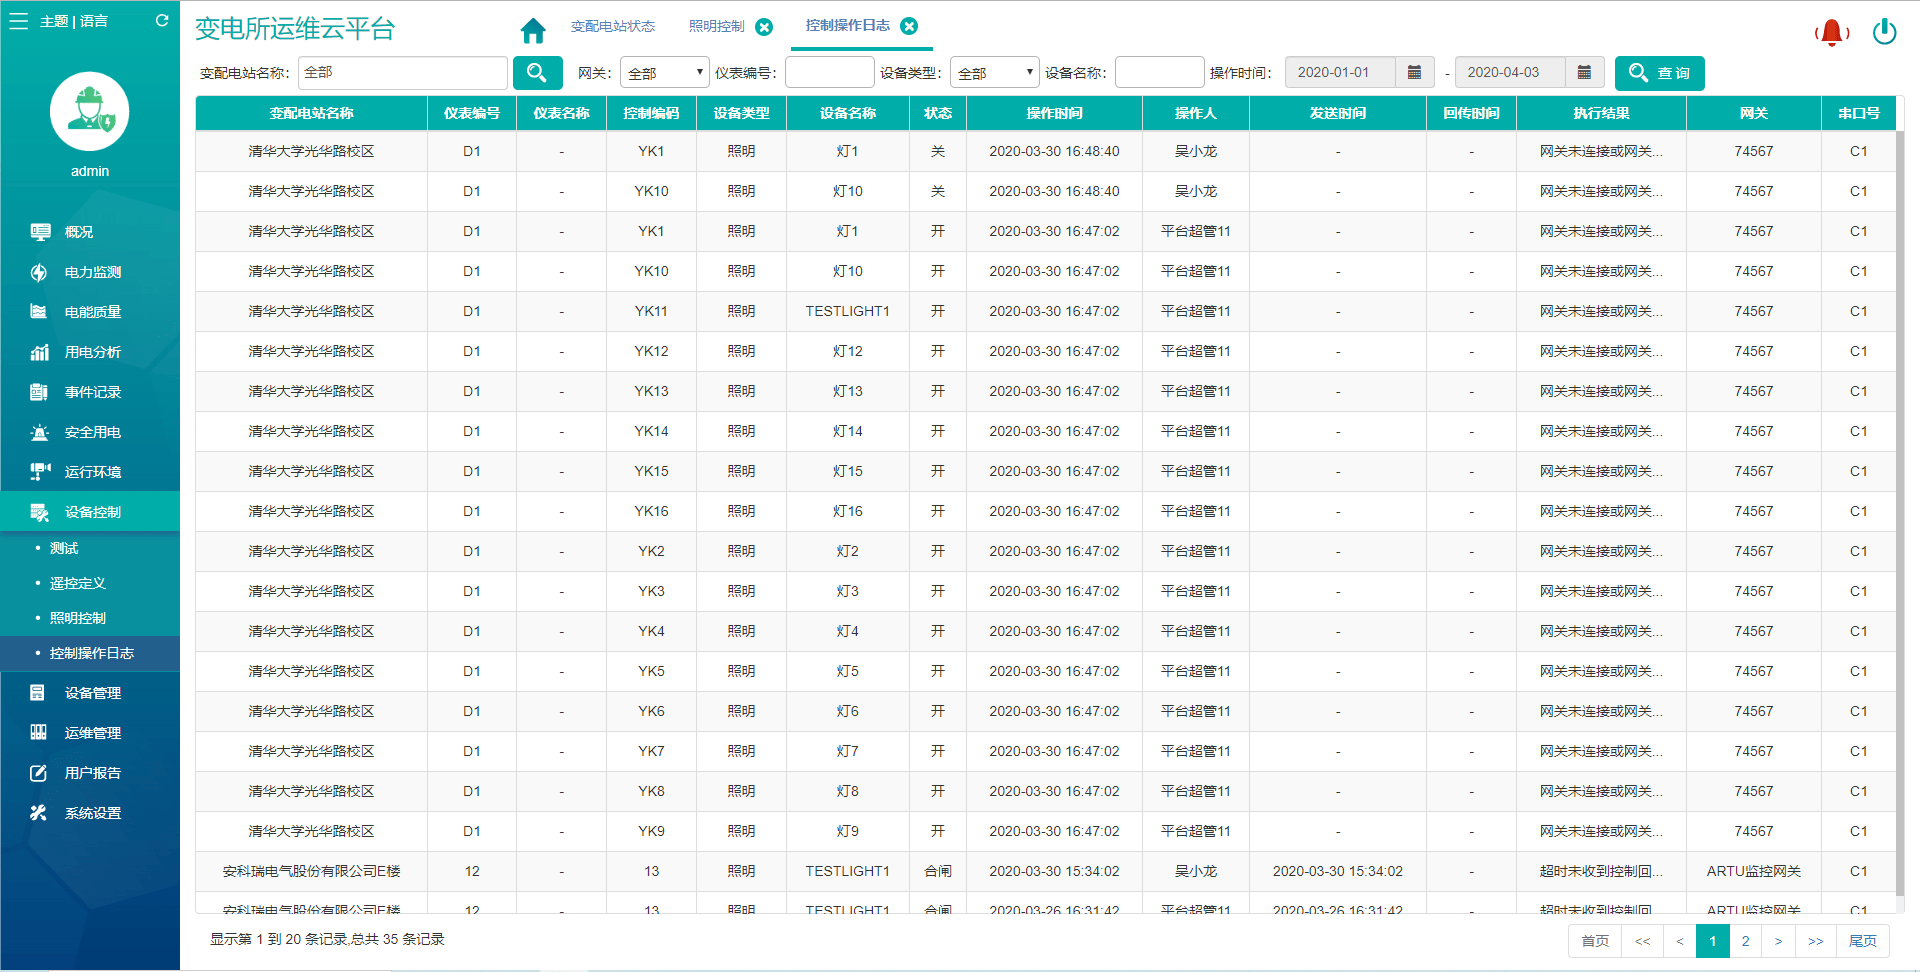The height and width of the screenshot is (972, 1920).
Task: Click the end date field 2020-04-03
Action: click(x=1510, y=72)
